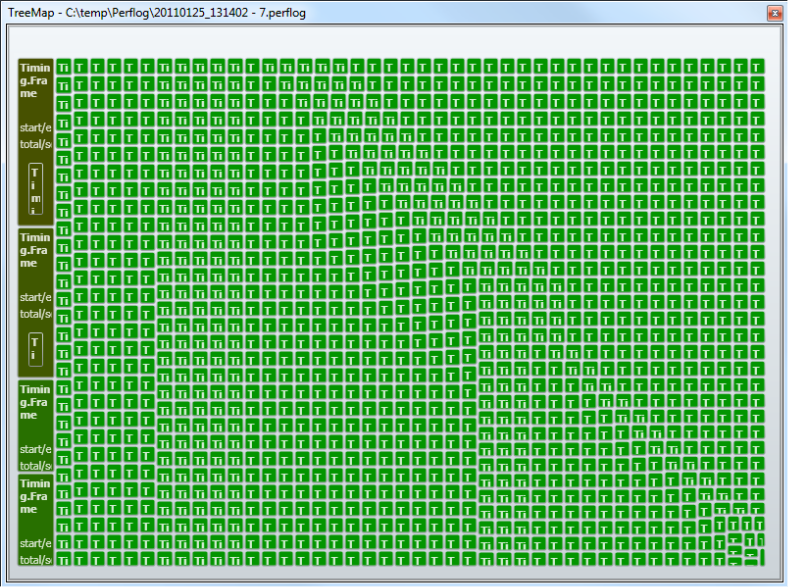Select the bottommost Timing.Frame block

pos(35,520)
